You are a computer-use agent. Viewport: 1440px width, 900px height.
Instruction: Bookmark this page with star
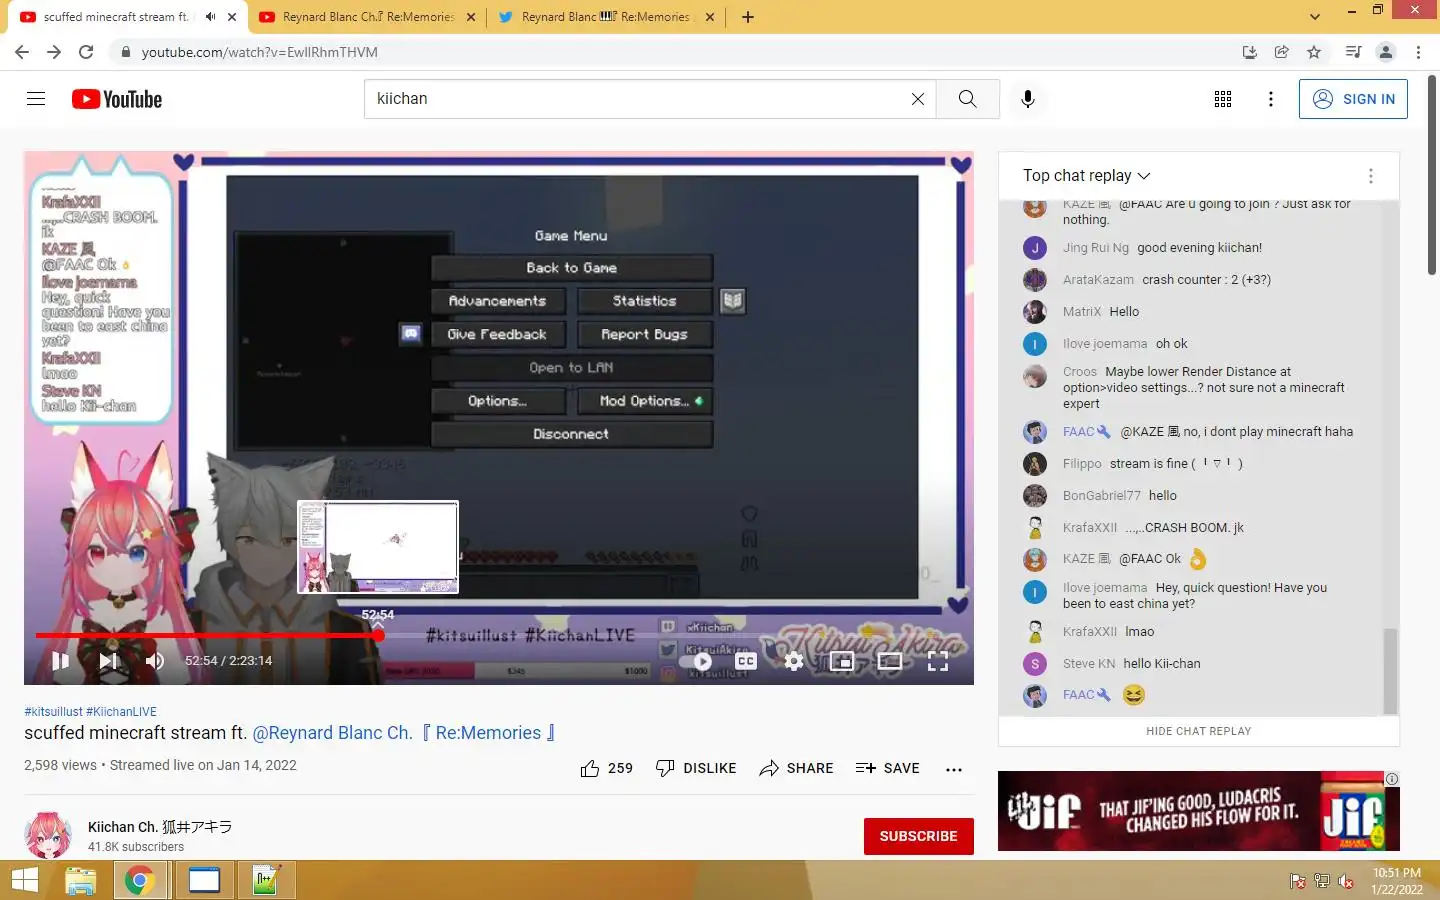pyautogui.click(x=1314, y=52)
